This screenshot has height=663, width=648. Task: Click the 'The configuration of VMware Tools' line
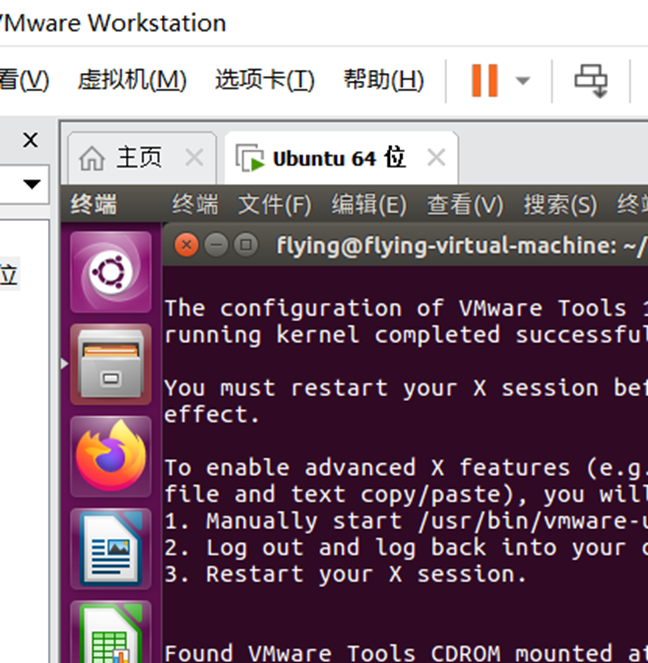406,308
